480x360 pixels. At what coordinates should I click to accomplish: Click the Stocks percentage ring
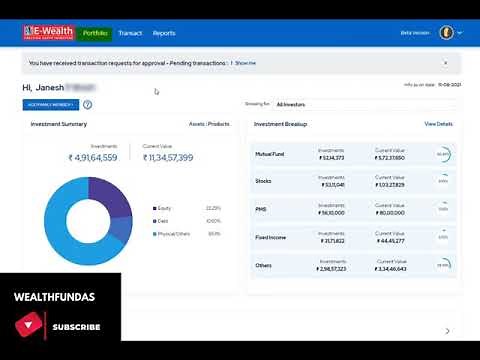click(x=443, y=181)
